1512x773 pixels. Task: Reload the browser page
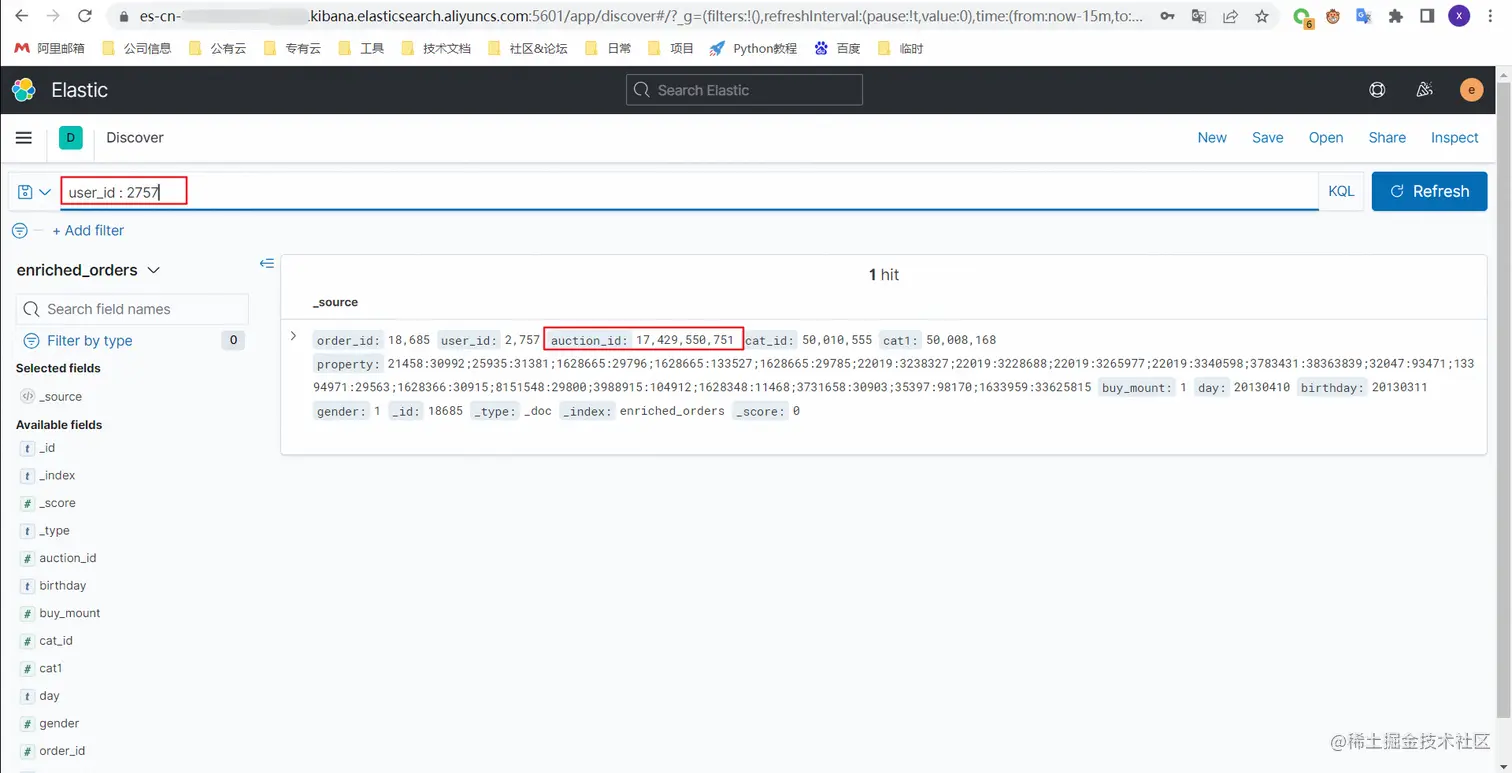tap(84, 16)
